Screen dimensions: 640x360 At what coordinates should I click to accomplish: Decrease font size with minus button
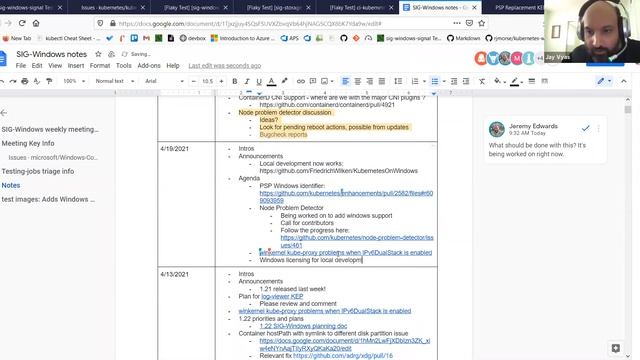tap(194, 81)
